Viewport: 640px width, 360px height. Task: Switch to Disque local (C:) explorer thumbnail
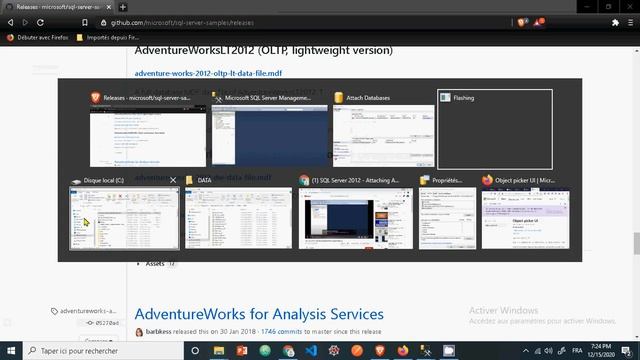[x=124, y=218]
